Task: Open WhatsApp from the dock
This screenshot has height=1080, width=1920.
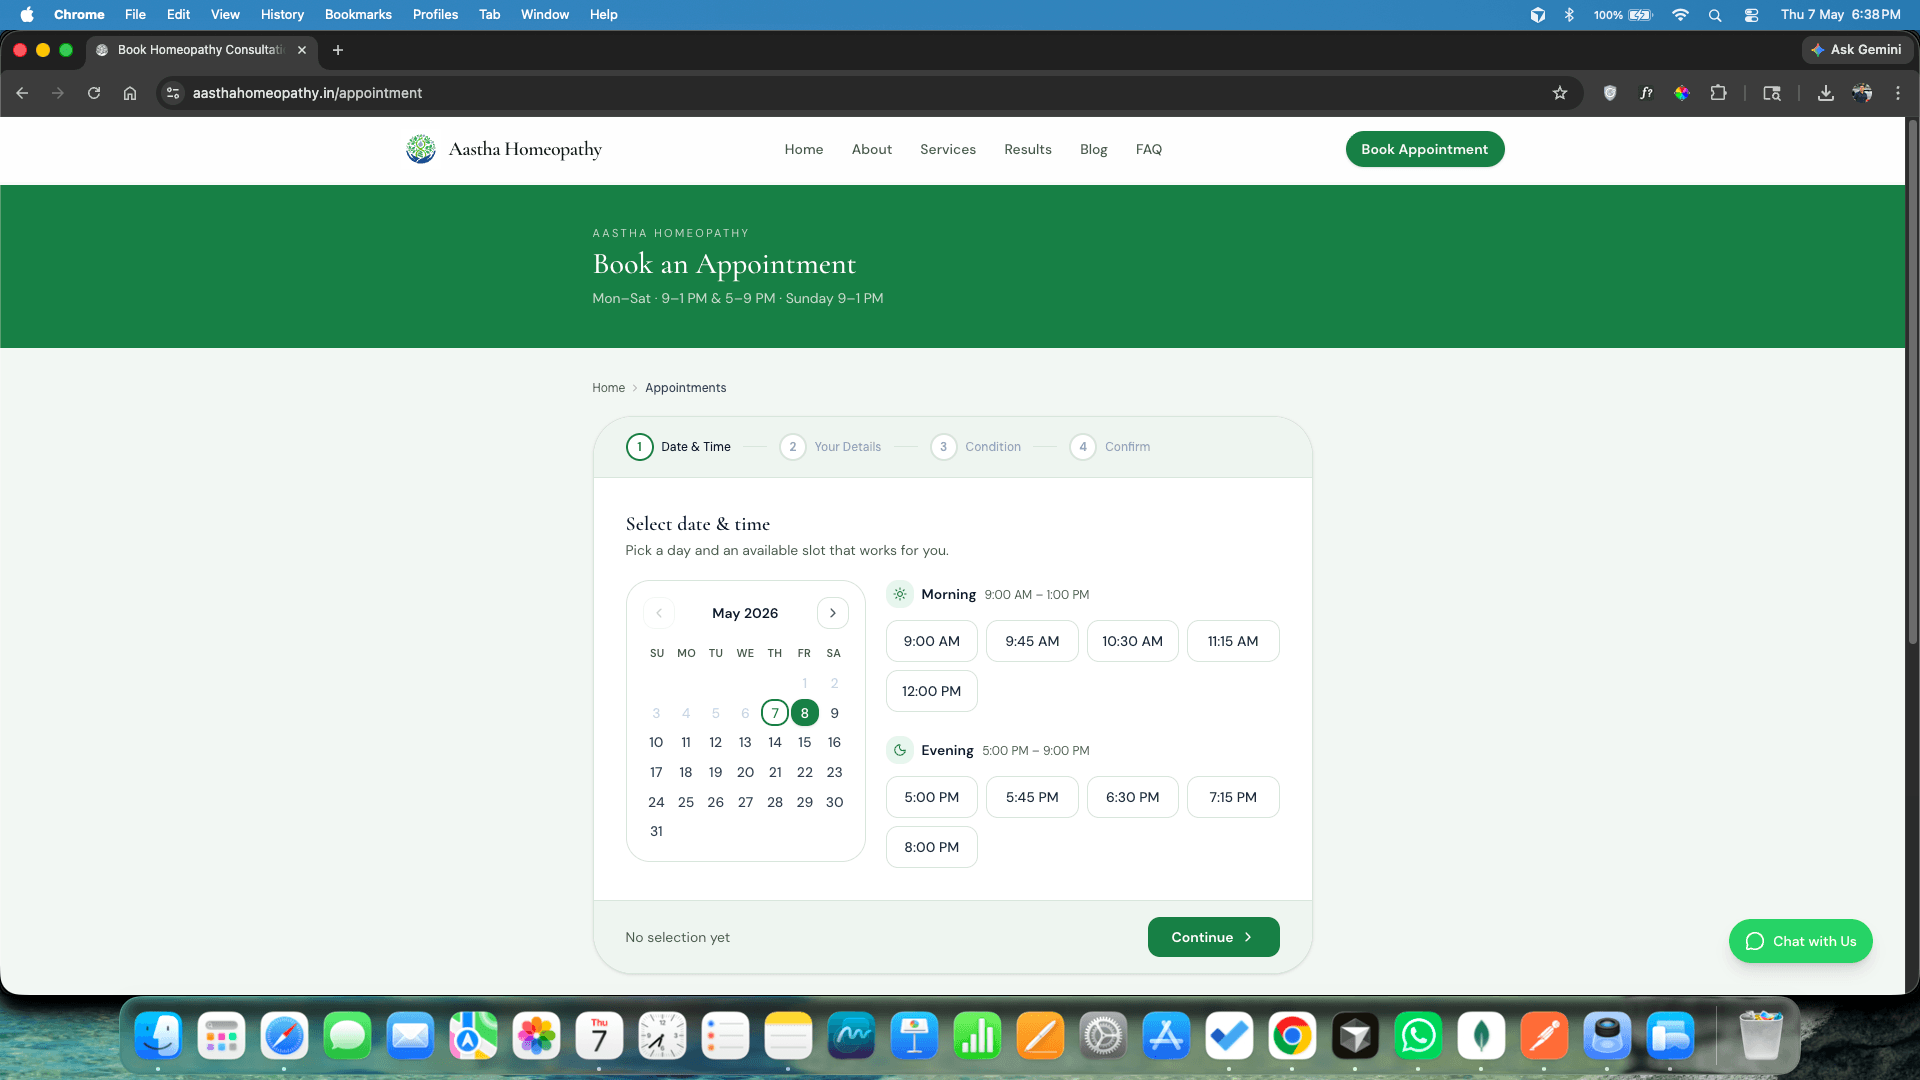Action: pyautogui.click(x=1418, y=1036)
